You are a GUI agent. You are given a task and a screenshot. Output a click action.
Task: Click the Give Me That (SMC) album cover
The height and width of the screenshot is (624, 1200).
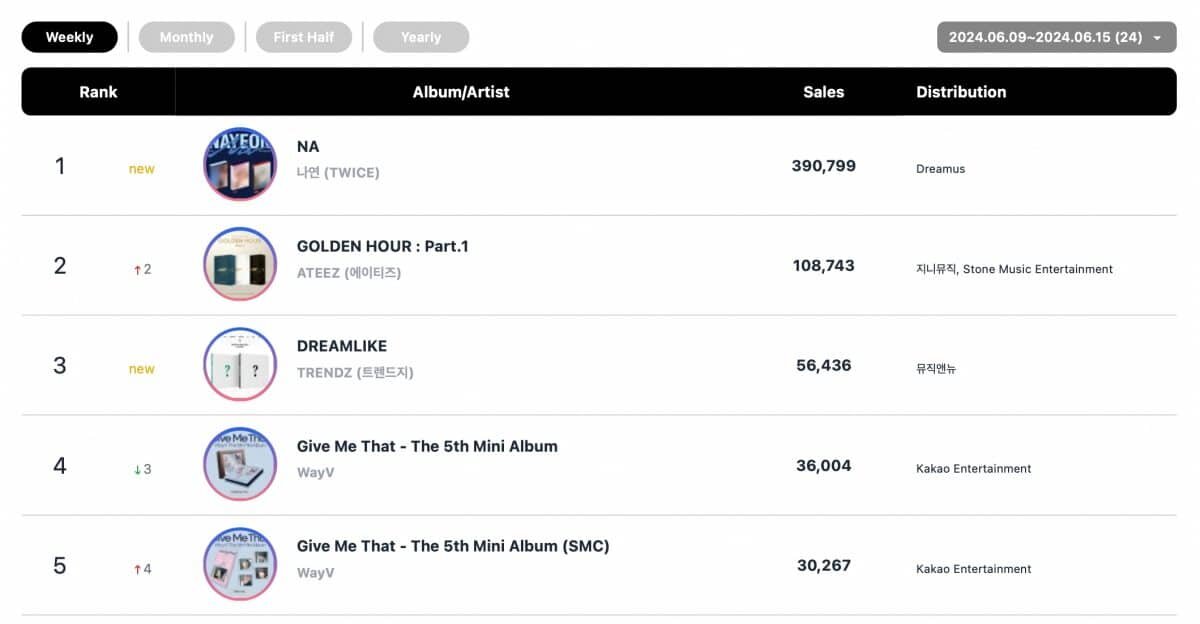coord(240,565)
